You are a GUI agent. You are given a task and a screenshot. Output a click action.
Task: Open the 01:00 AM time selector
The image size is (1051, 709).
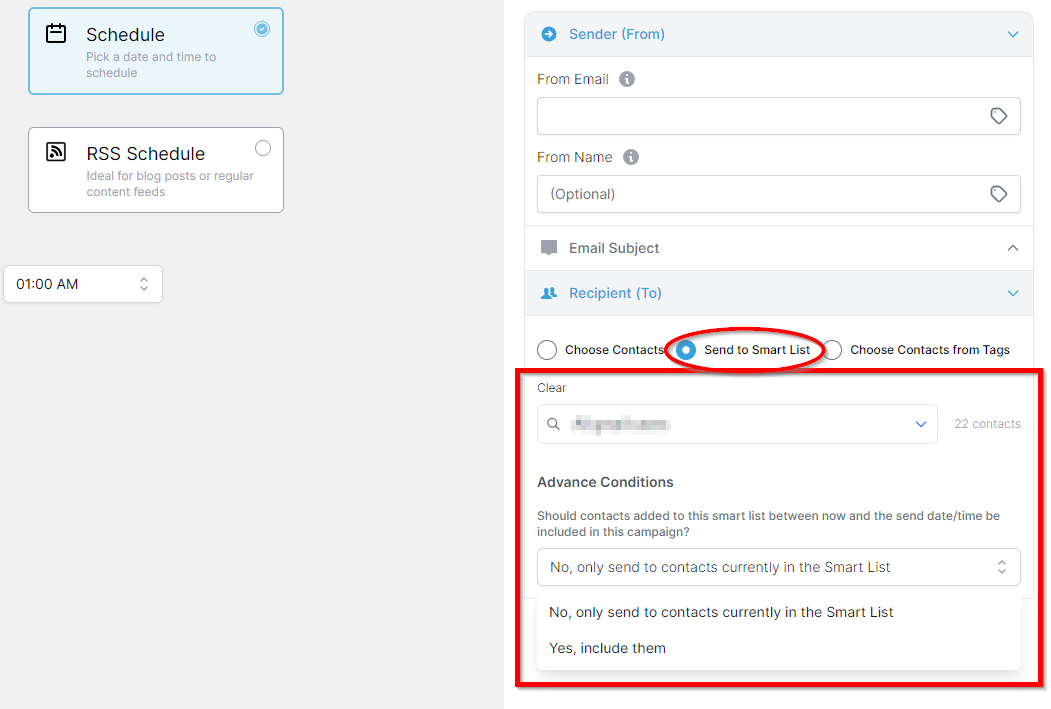tap(83, 284)
